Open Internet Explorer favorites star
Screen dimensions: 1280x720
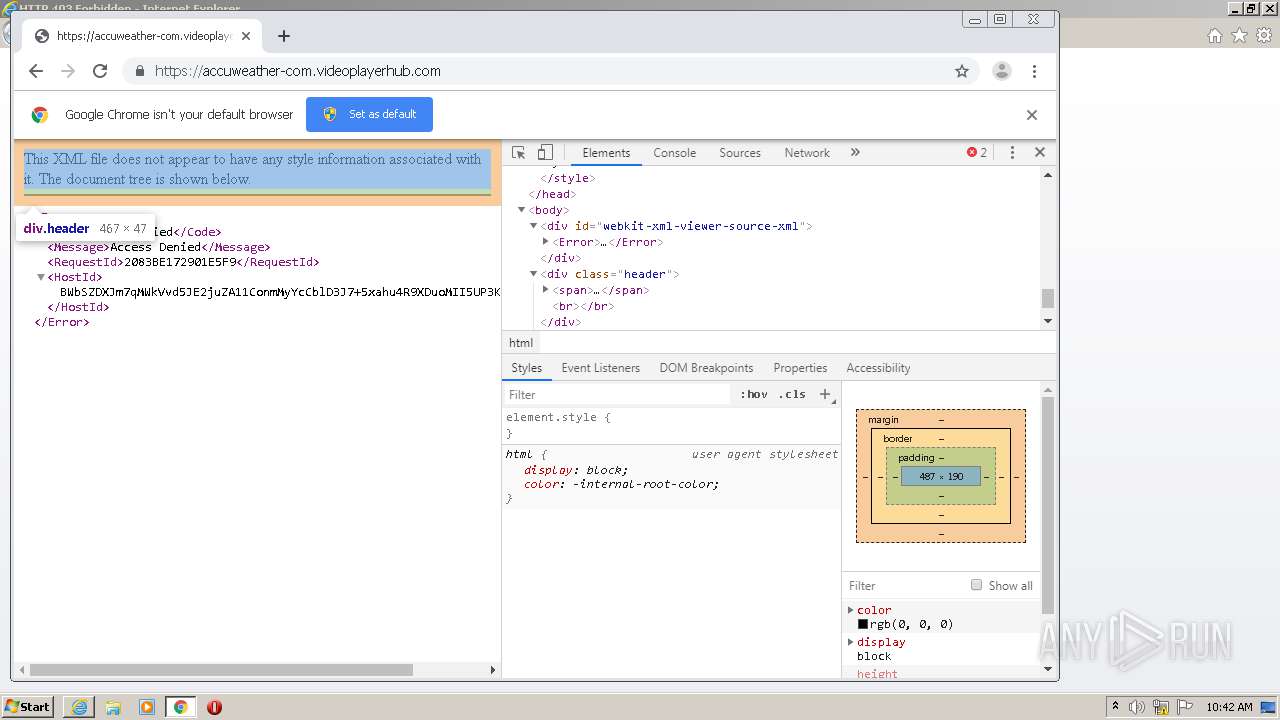(1239, 35)
